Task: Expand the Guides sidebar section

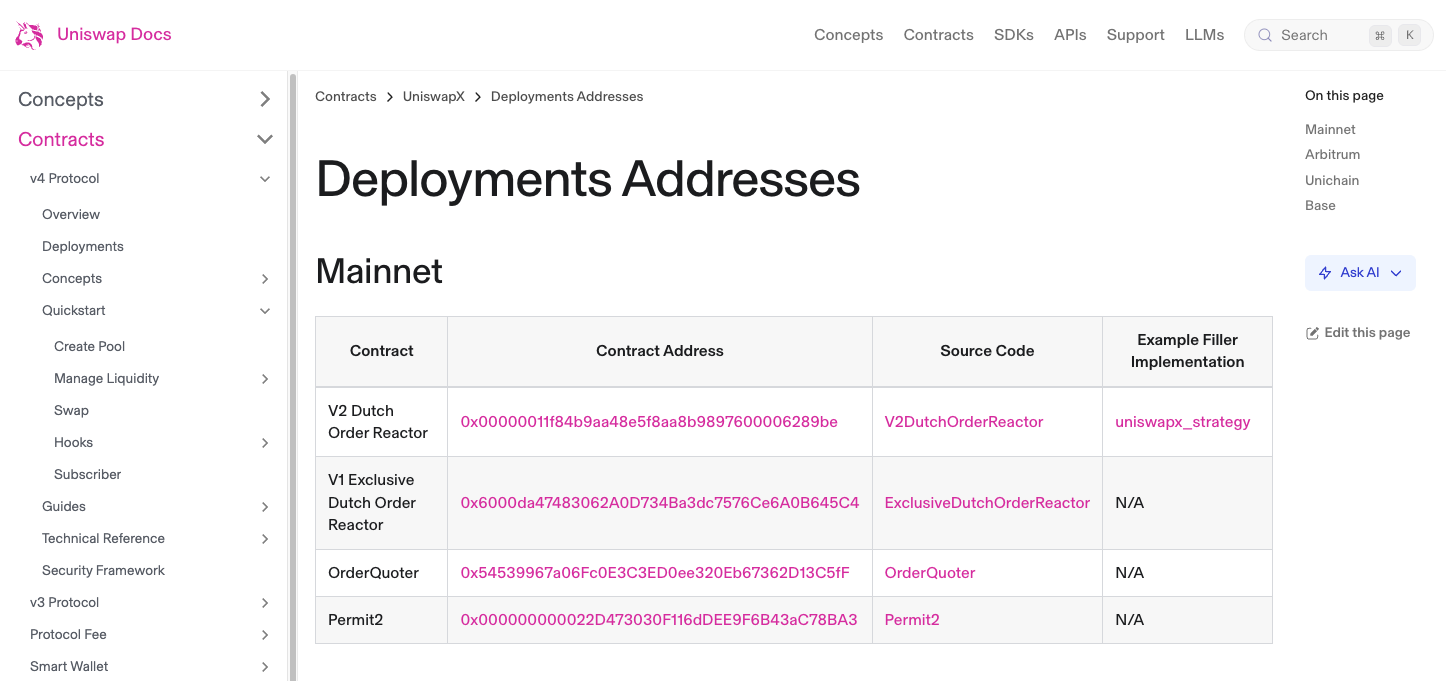Action: (265, 506)
